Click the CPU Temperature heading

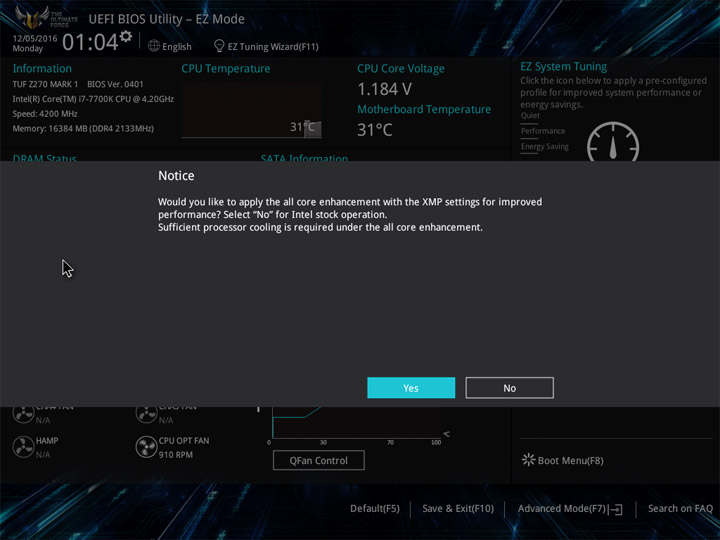click(x=225, y=68)
